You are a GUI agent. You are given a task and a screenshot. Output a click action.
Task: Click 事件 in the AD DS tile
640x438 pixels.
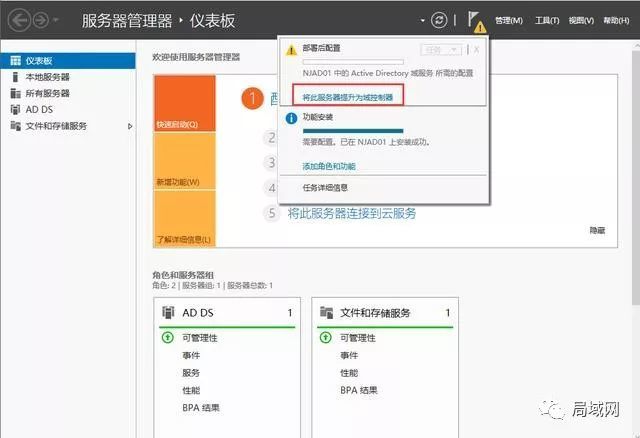191,356
